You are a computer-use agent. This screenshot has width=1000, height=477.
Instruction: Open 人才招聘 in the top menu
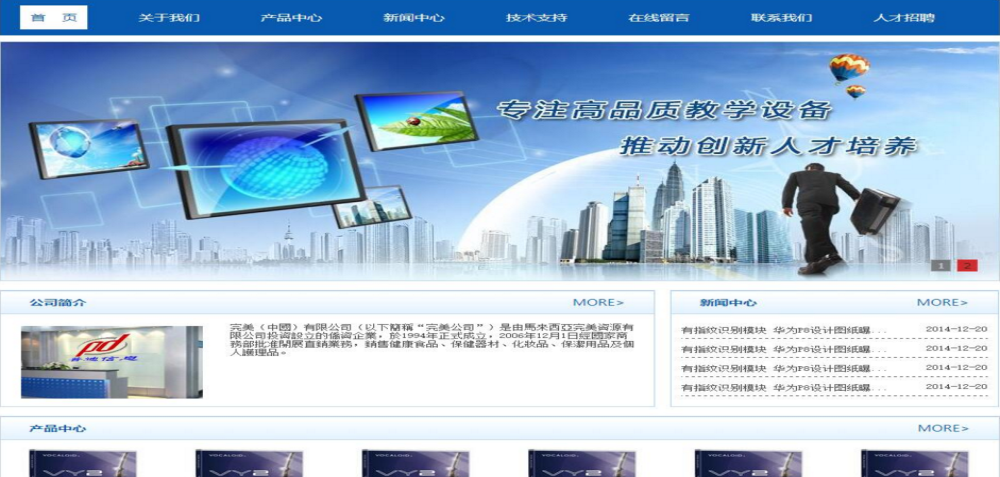(x=904, y=17)
